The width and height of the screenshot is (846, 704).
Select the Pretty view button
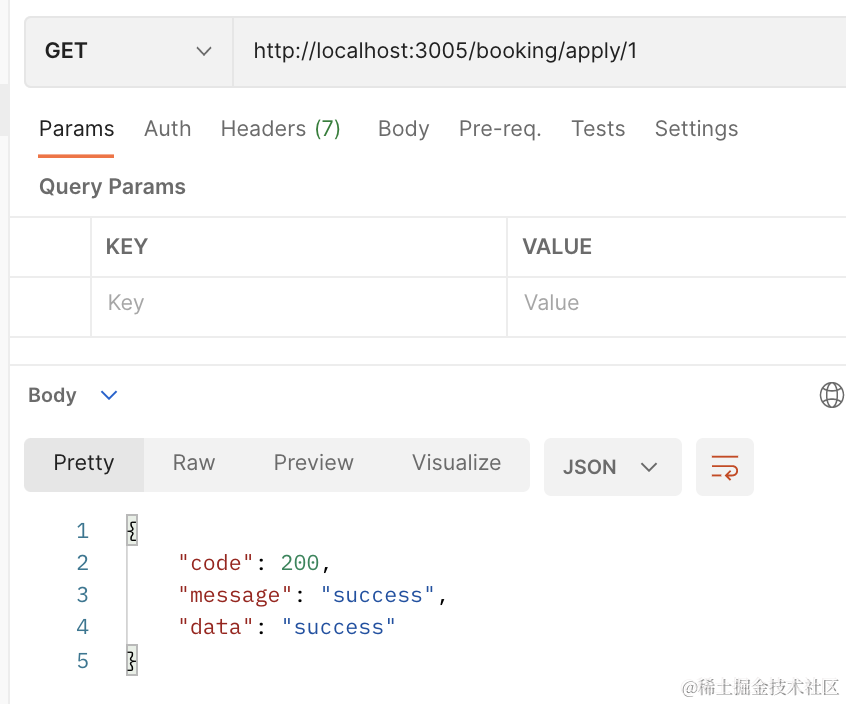click(84, 463)
